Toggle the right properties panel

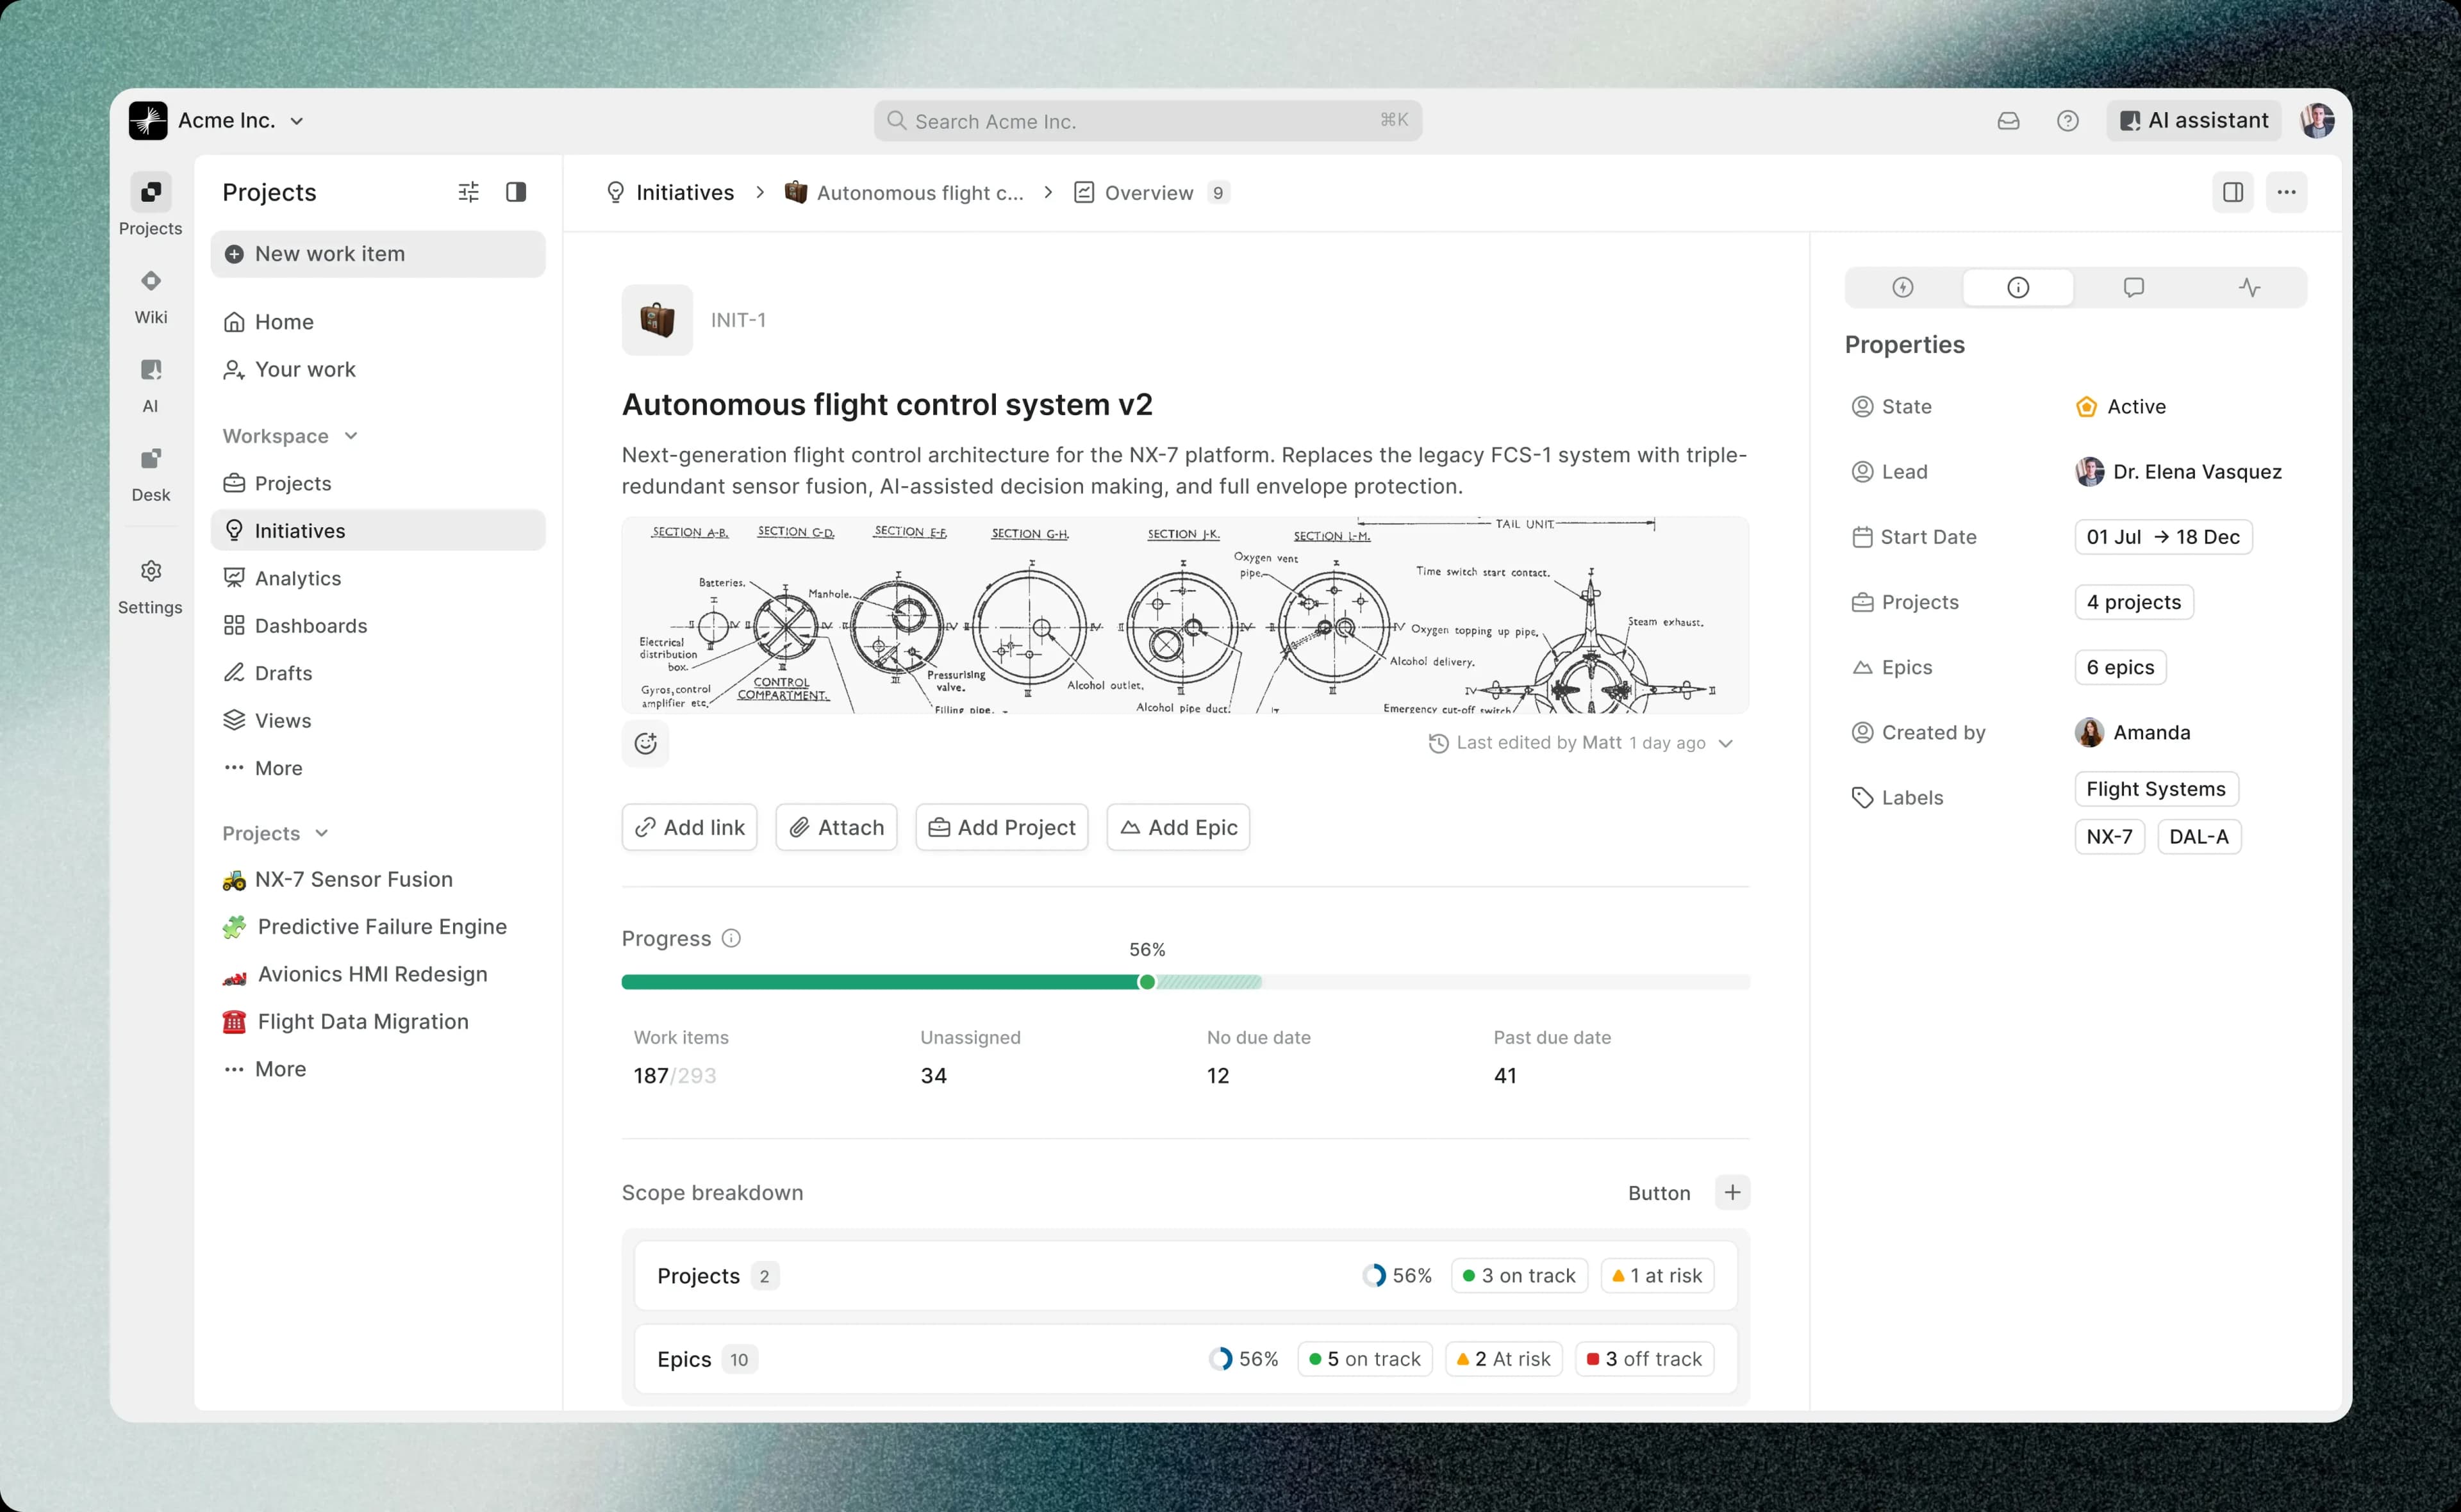pyautogui.click(x=2232, y=192)
